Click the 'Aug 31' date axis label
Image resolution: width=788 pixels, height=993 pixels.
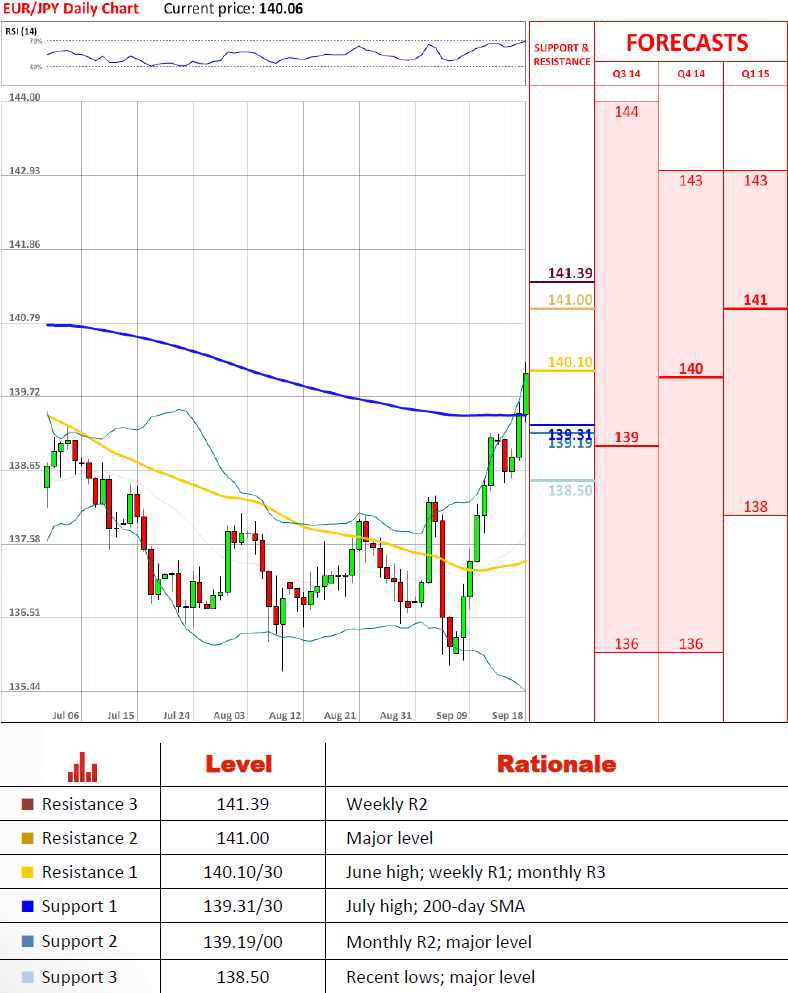[395, 715]
